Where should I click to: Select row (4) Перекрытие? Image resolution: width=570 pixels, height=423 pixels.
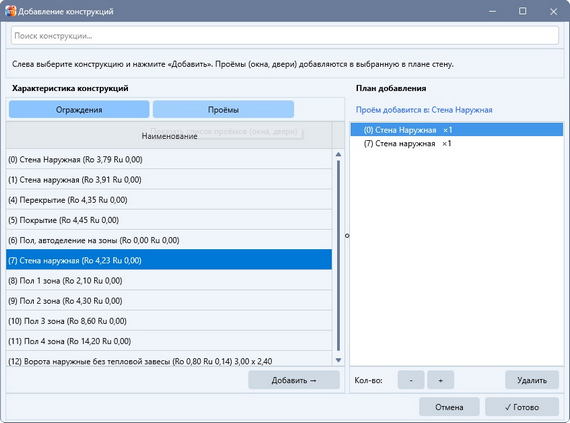169,200
